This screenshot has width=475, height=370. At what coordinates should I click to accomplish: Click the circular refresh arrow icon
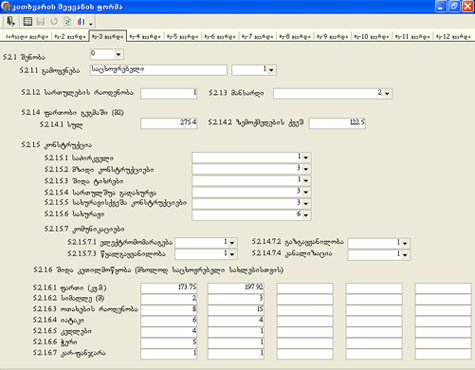(54, 22)
